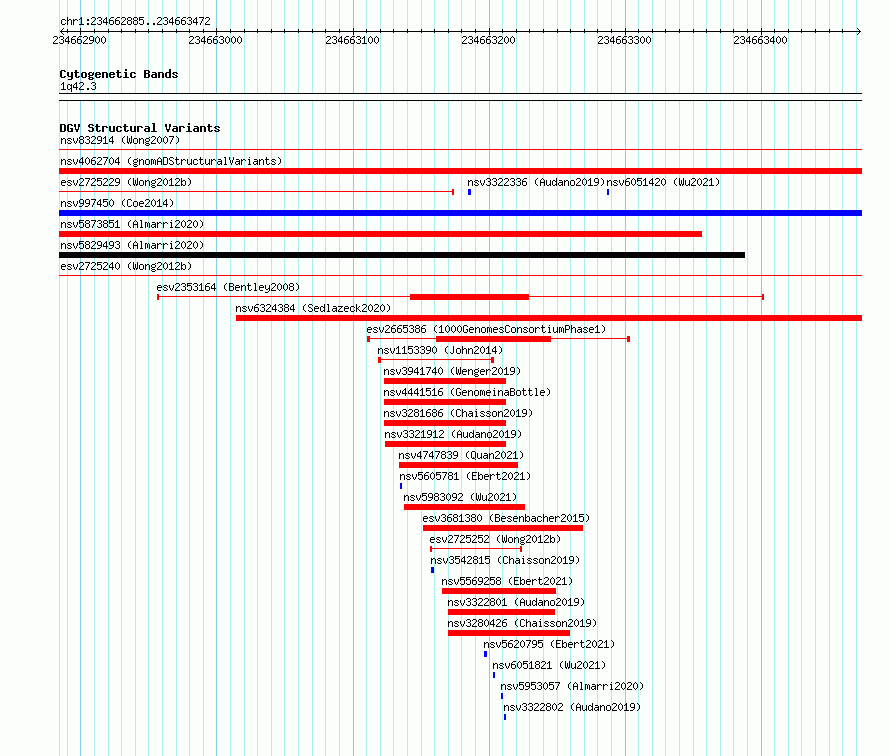Open nsv5983092 (Wu2021) label
The height and width of the screenshot is (756, 890).
pyautogui.click(x=460, y=497)
